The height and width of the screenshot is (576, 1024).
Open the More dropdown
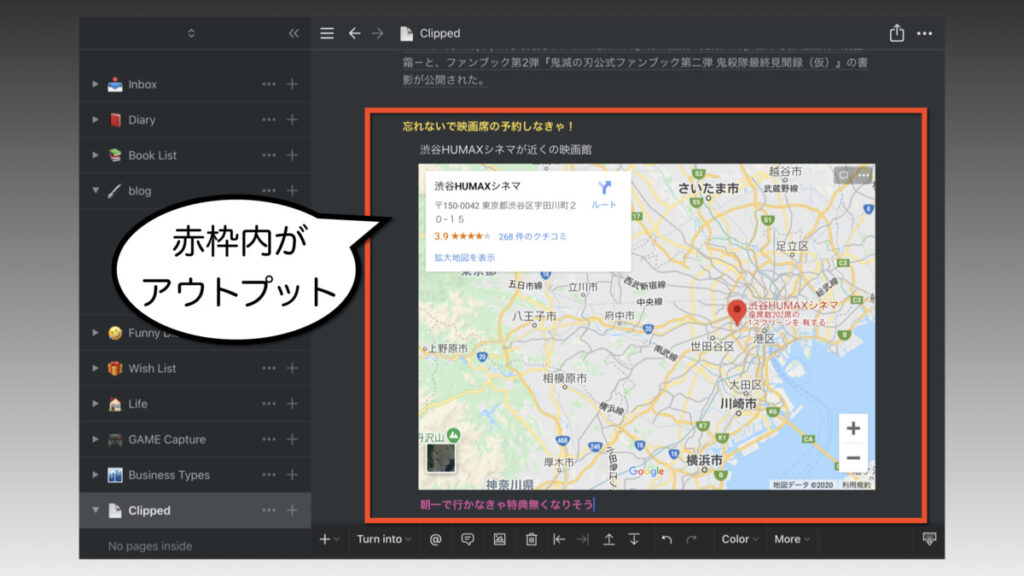792,539
